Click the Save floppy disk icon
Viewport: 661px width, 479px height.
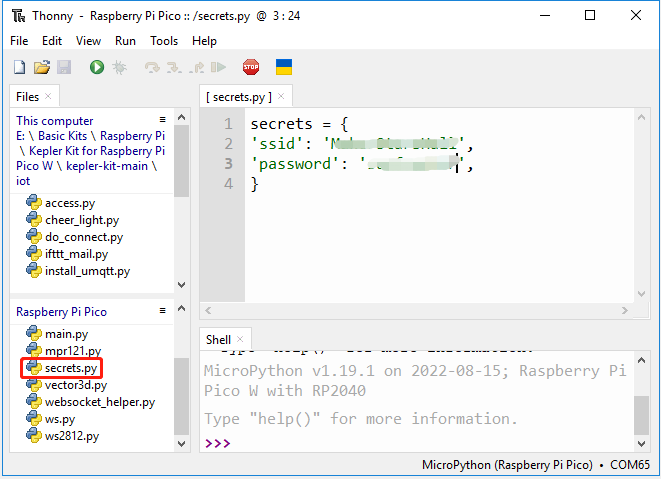click(x=64, y=67)
